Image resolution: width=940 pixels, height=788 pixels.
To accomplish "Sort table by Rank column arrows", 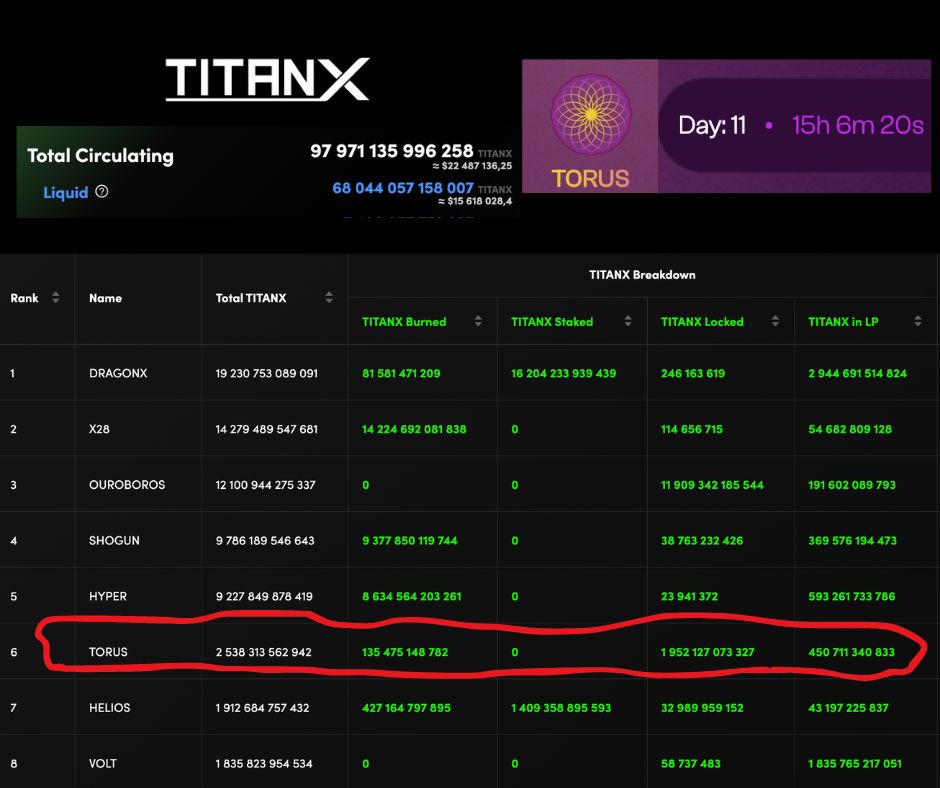I will [x=55, y=297].
